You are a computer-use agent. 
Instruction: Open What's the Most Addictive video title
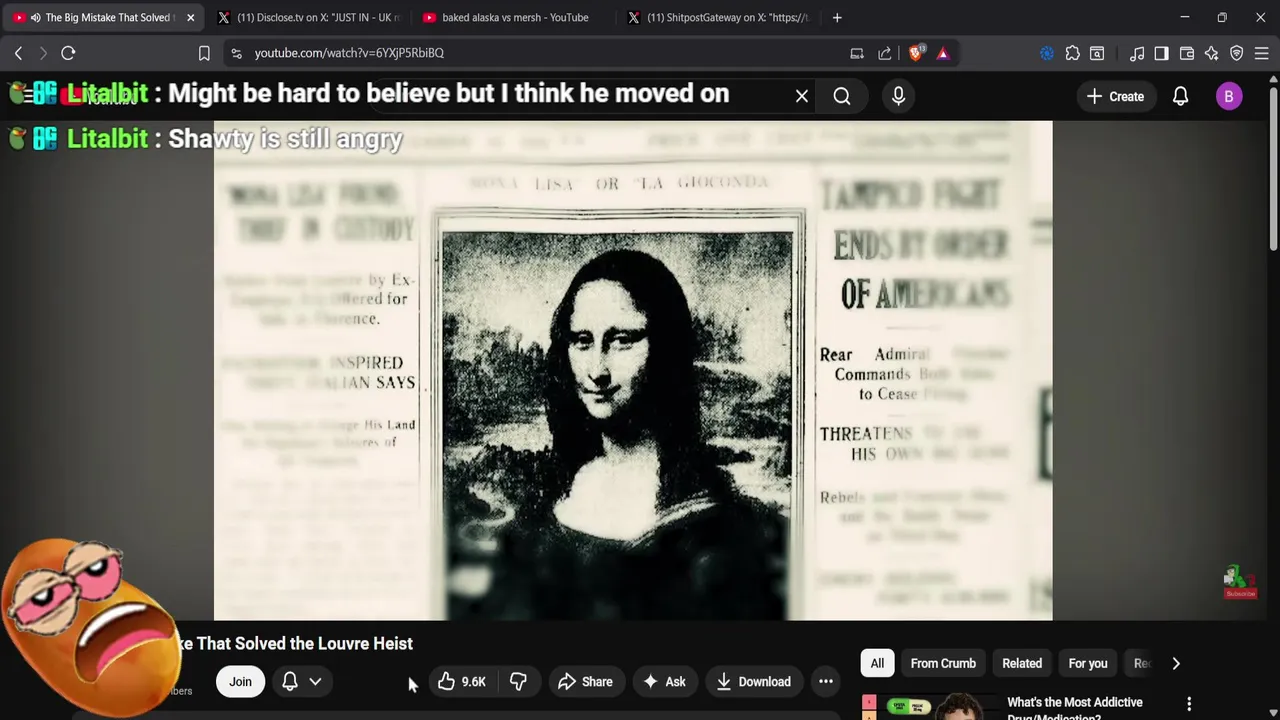(x=1075, y=708)
